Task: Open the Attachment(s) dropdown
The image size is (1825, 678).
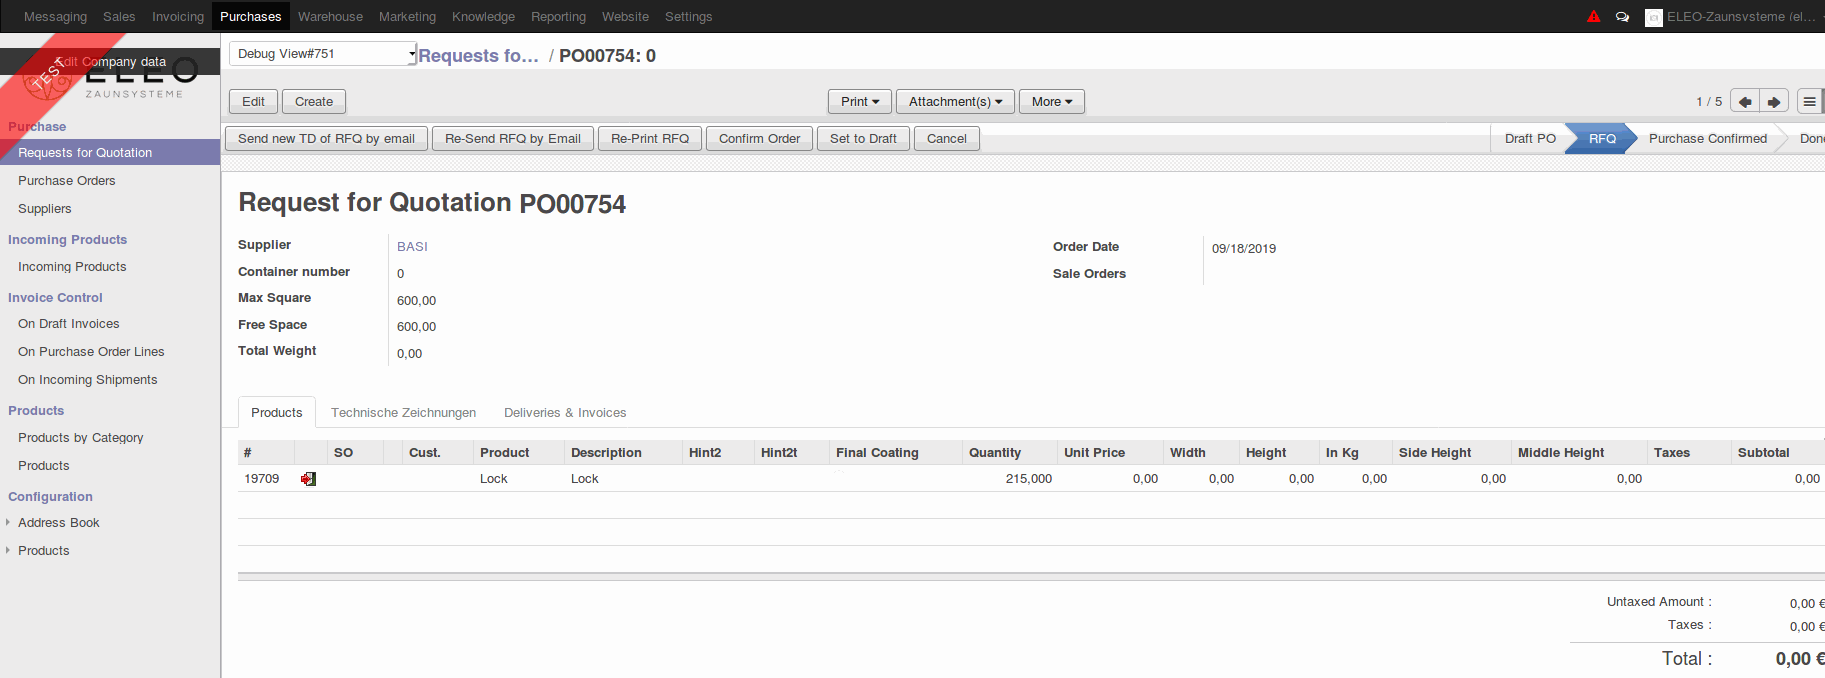Action: [x=955, y=102]
